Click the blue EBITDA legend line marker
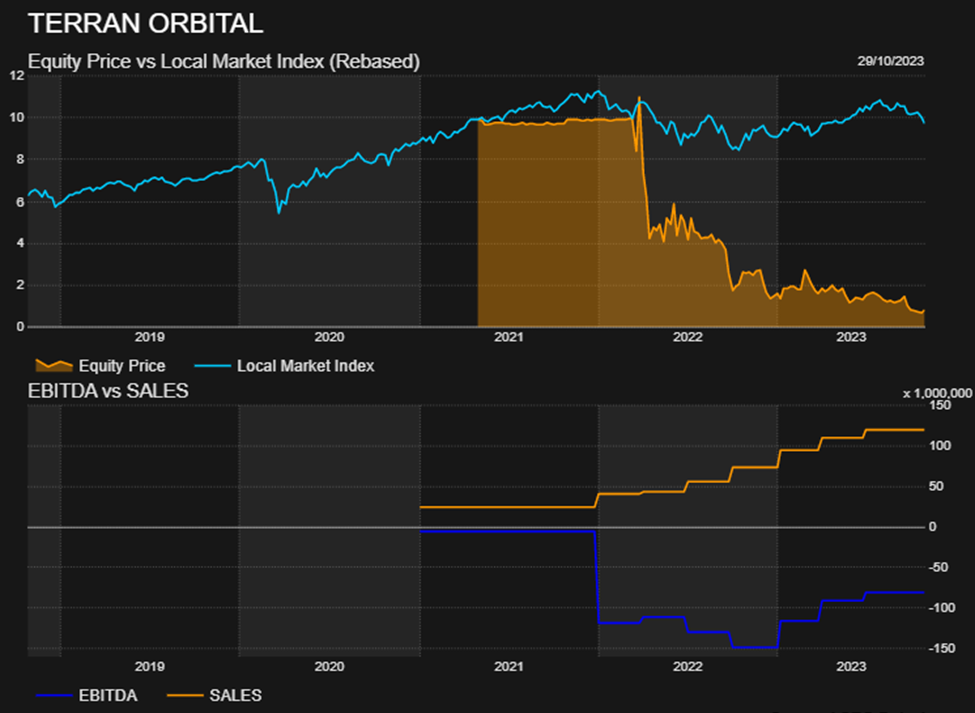The height and width of the screenshot is (713, 975). click(x=54, y=695)
